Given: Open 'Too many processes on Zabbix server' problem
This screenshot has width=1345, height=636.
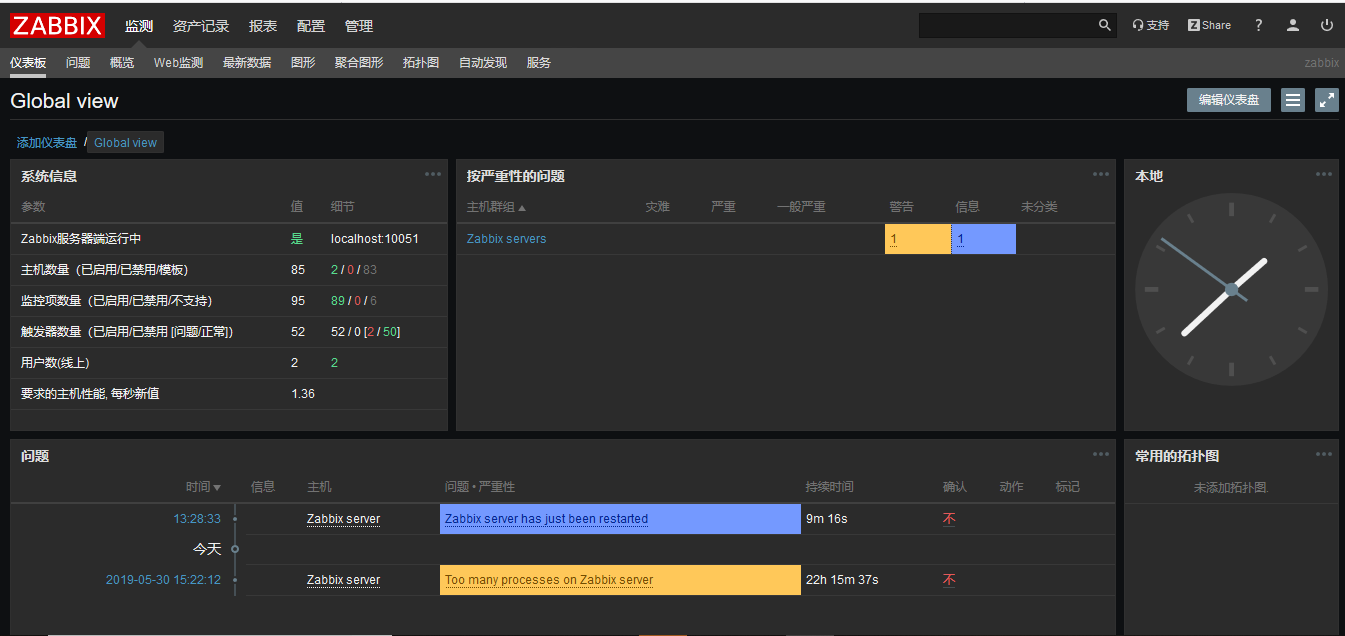Looking at the screenshot, I should tap(549, 580).
